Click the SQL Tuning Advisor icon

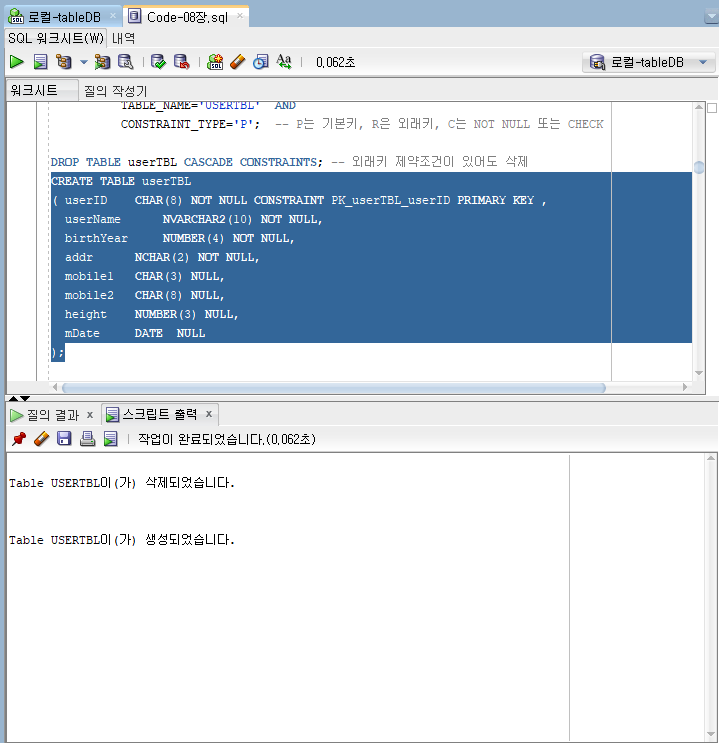click(126, 62)
